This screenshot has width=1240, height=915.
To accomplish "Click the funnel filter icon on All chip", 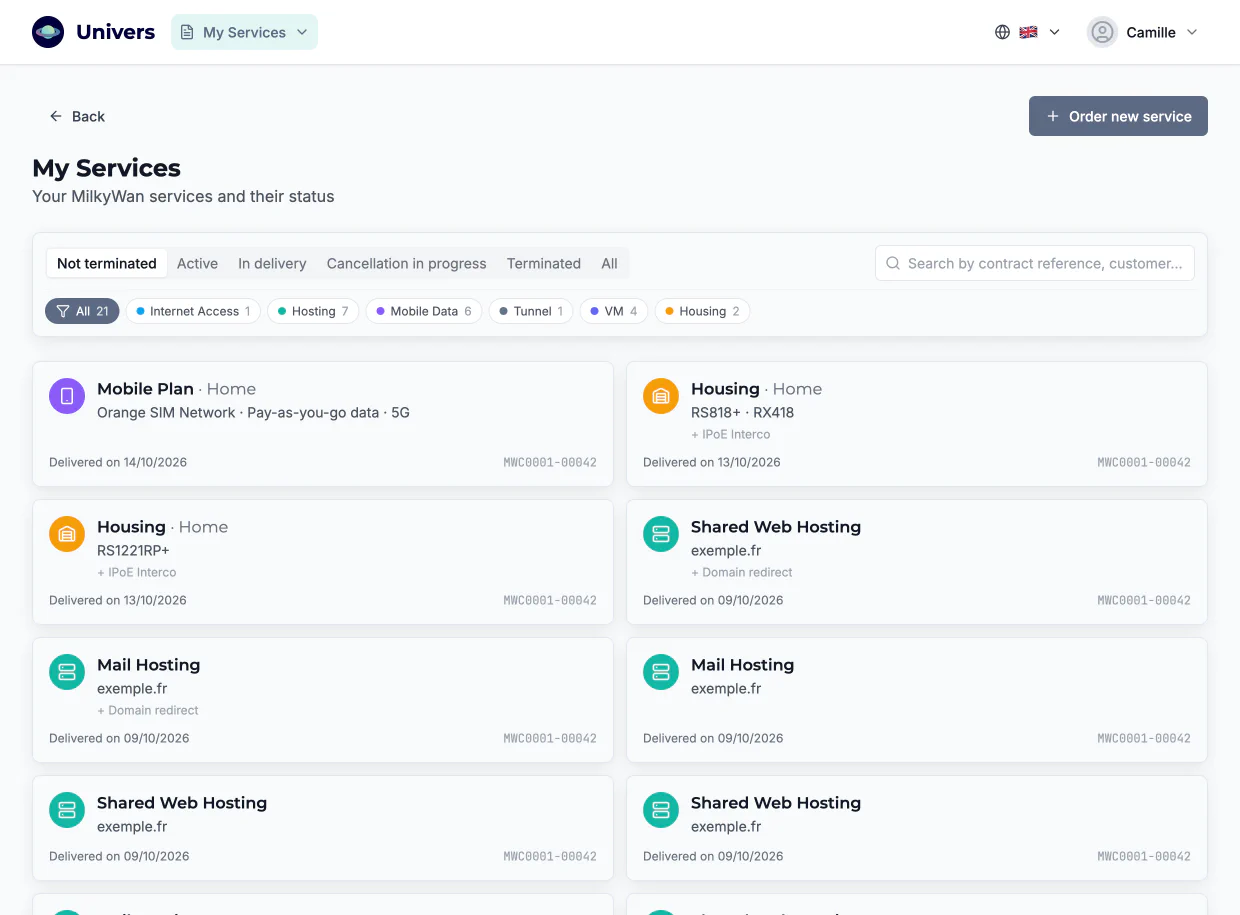I will 63,311.
